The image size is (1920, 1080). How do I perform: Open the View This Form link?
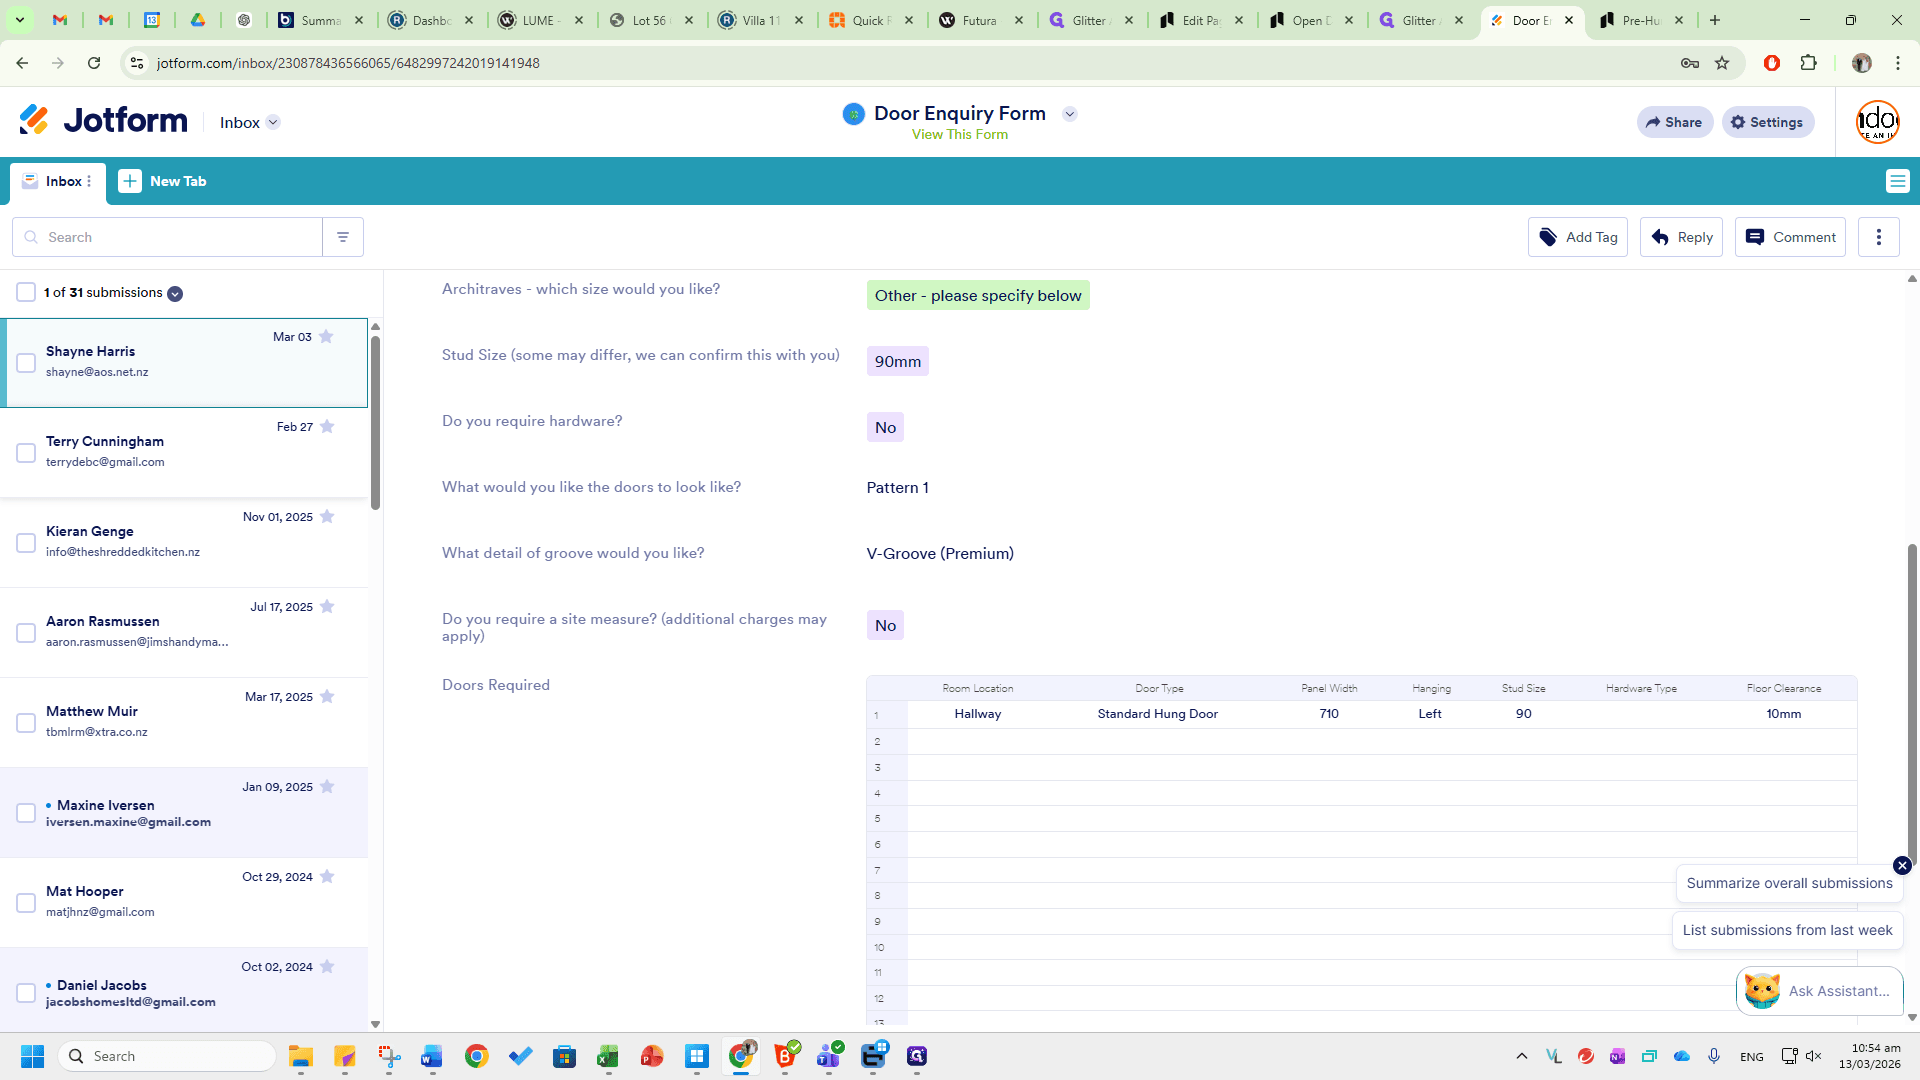(x=960, y=135)
